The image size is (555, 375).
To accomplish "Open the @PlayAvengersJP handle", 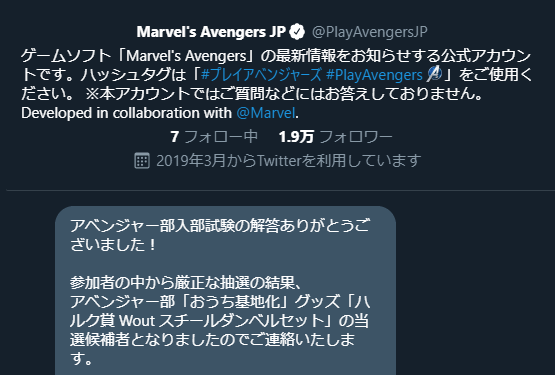I will click(370, 32).
